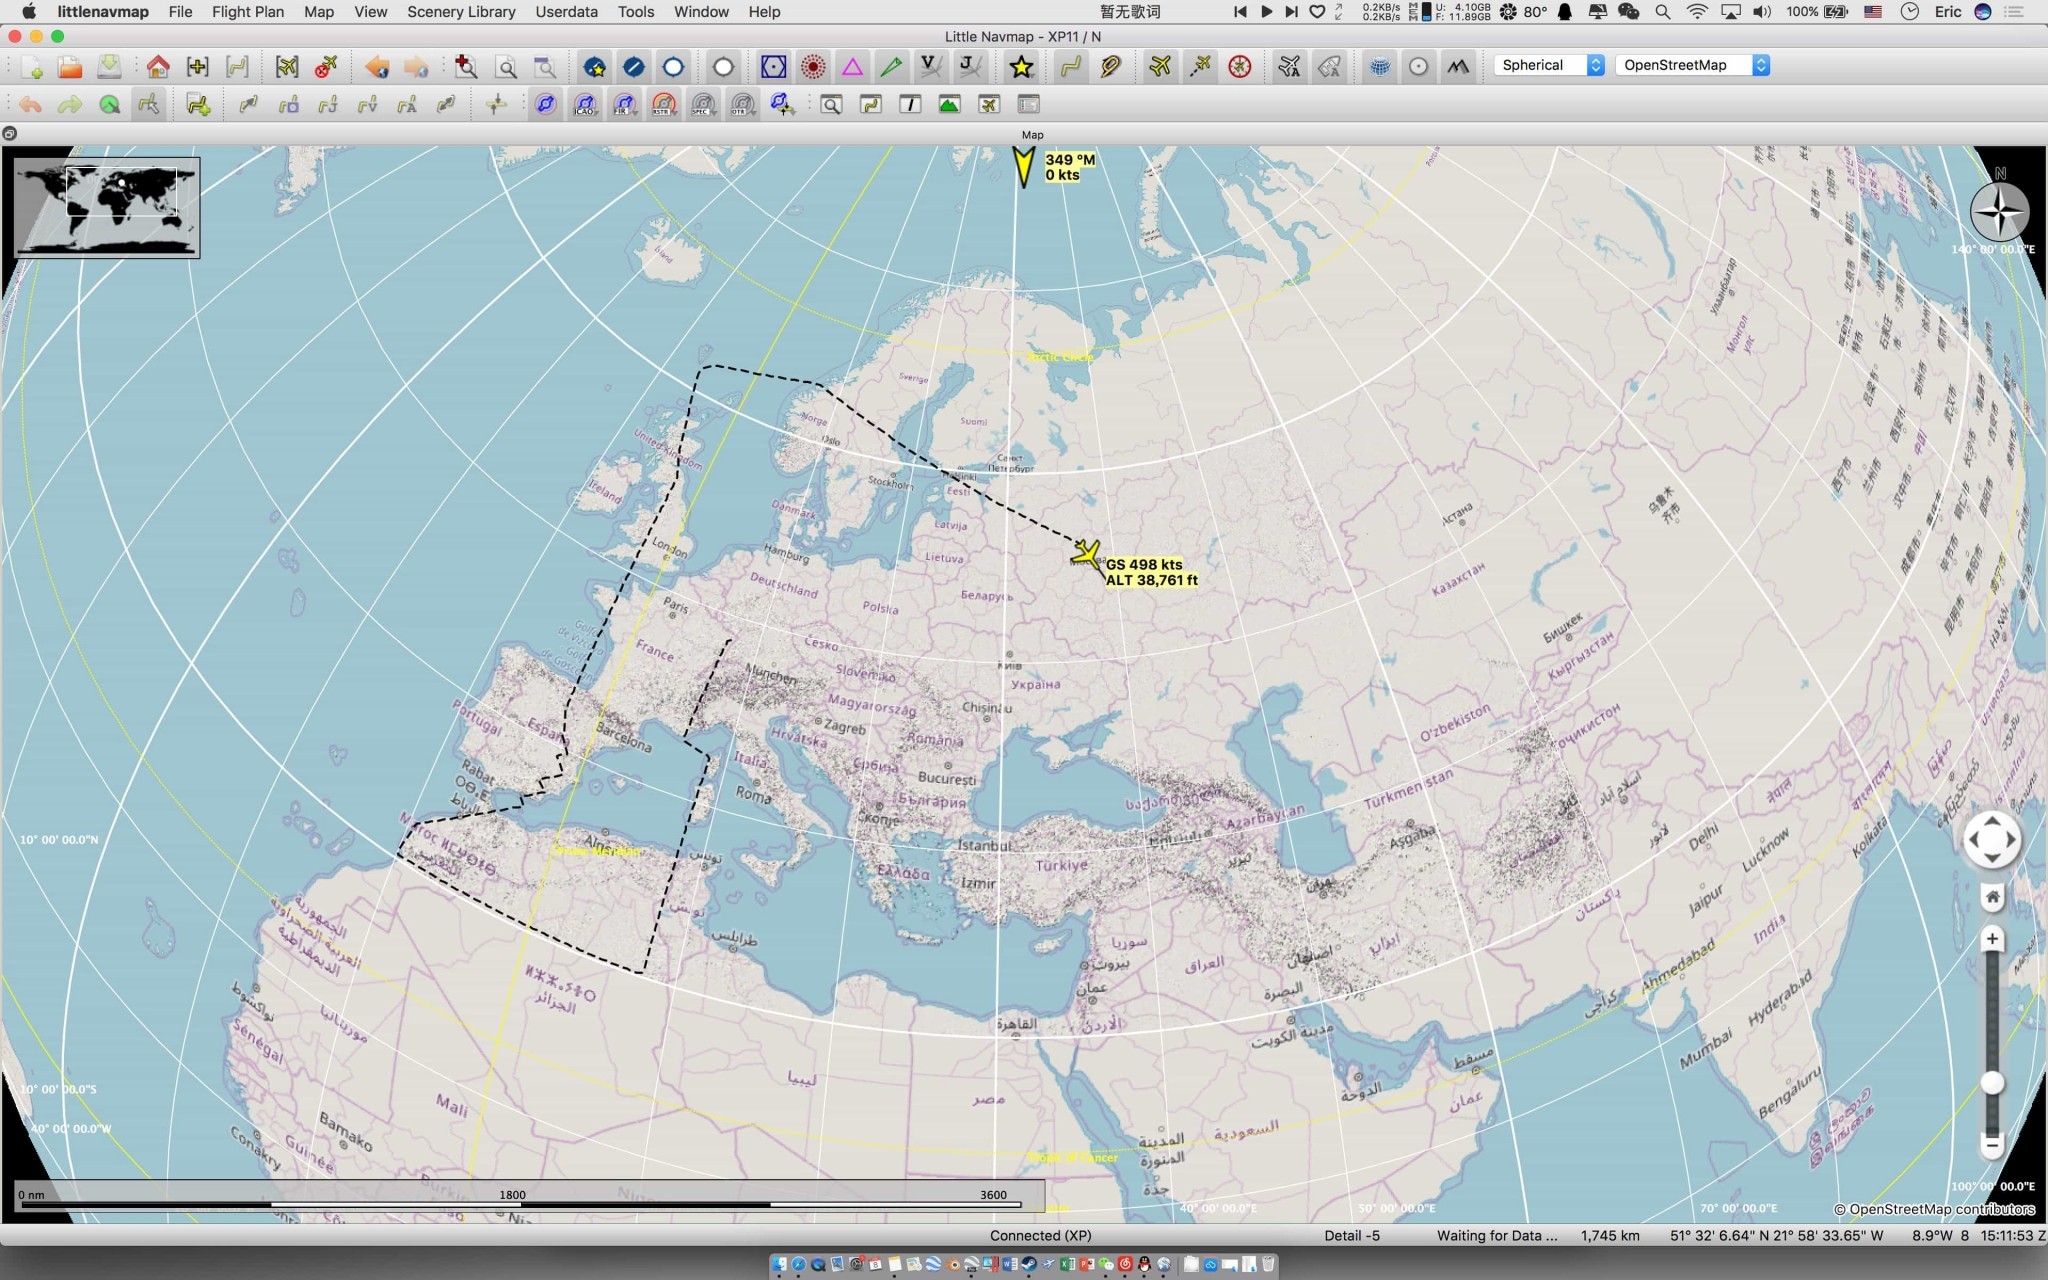Create a new flight plan
The height and width of the screenshot is (1280, 2048).
[31, 67]
